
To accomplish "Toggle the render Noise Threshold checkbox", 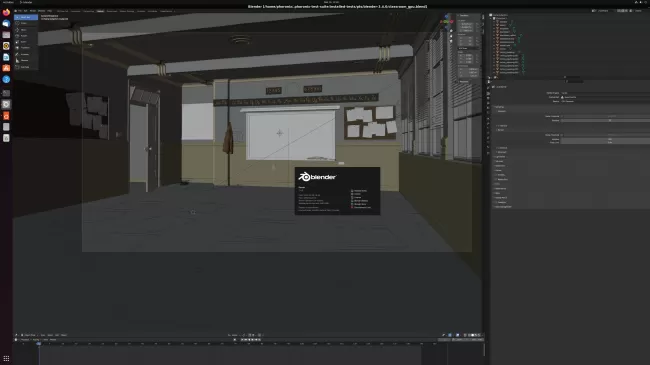I will click(562, 135).
